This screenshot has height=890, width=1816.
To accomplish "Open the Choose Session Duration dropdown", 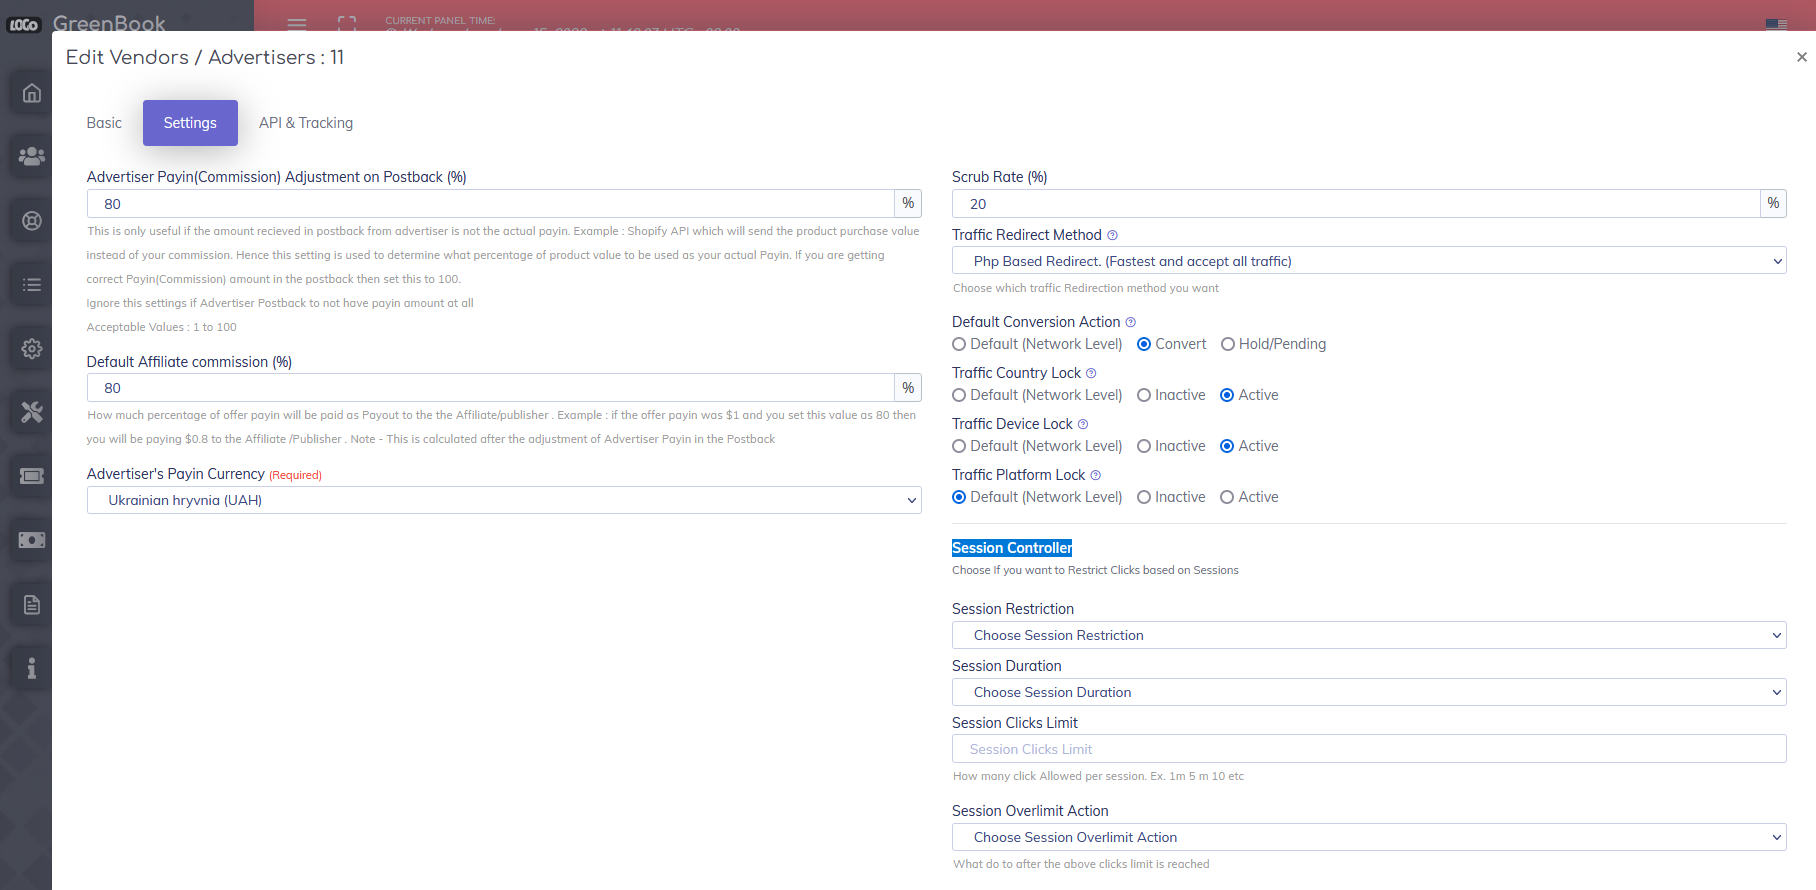I will 1369,692.
